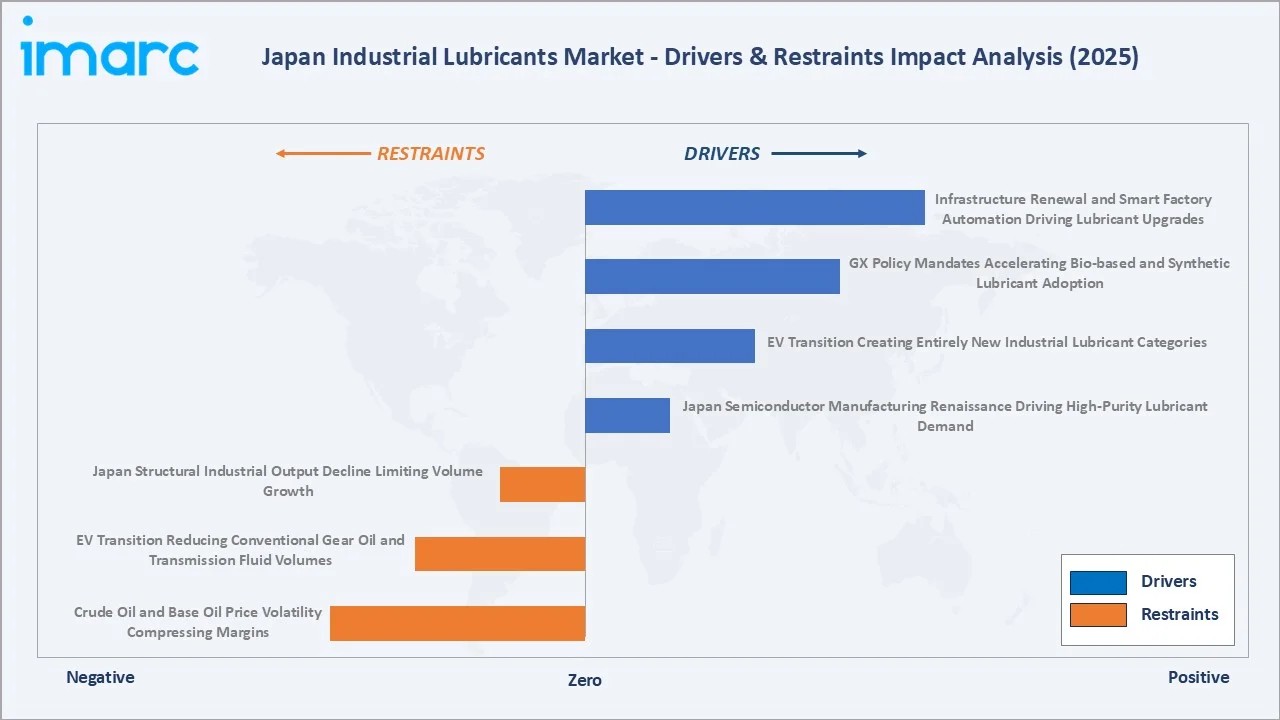Viewport: 1280px width, 720px height.
Task: Click the Positive axis label
Action: pos(1199,677)
